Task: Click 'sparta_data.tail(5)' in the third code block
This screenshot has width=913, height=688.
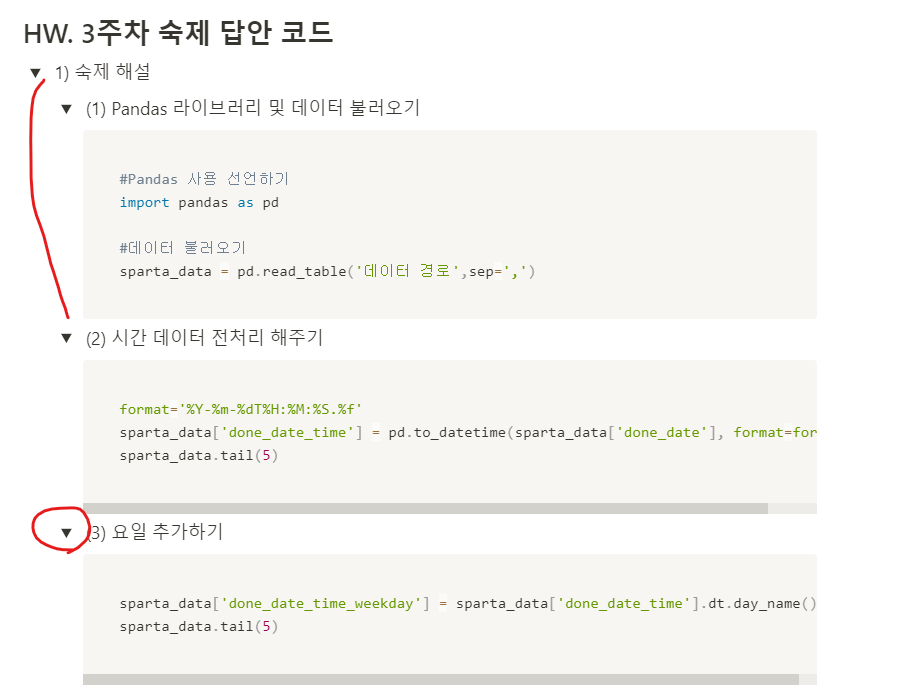Action: (x=199, y=626)
